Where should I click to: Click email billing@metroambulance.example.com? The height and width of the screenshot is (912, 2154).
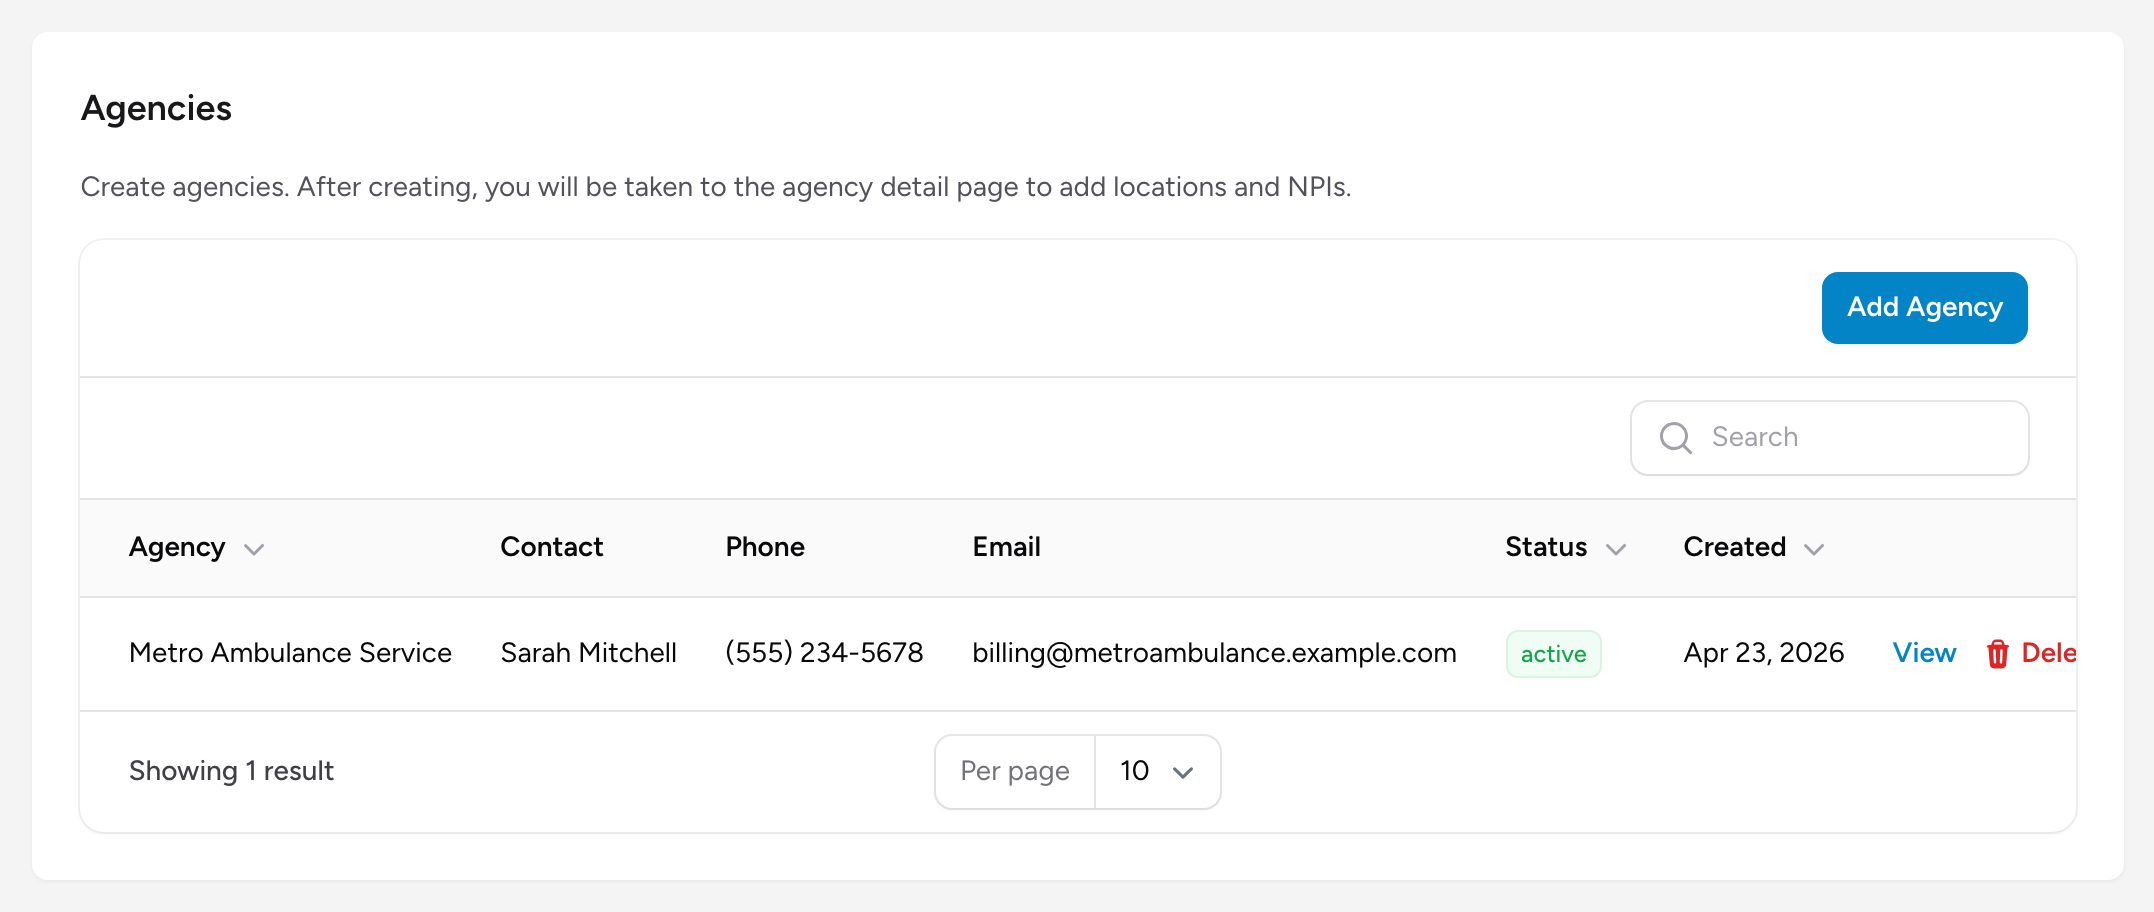[1214, 653]
